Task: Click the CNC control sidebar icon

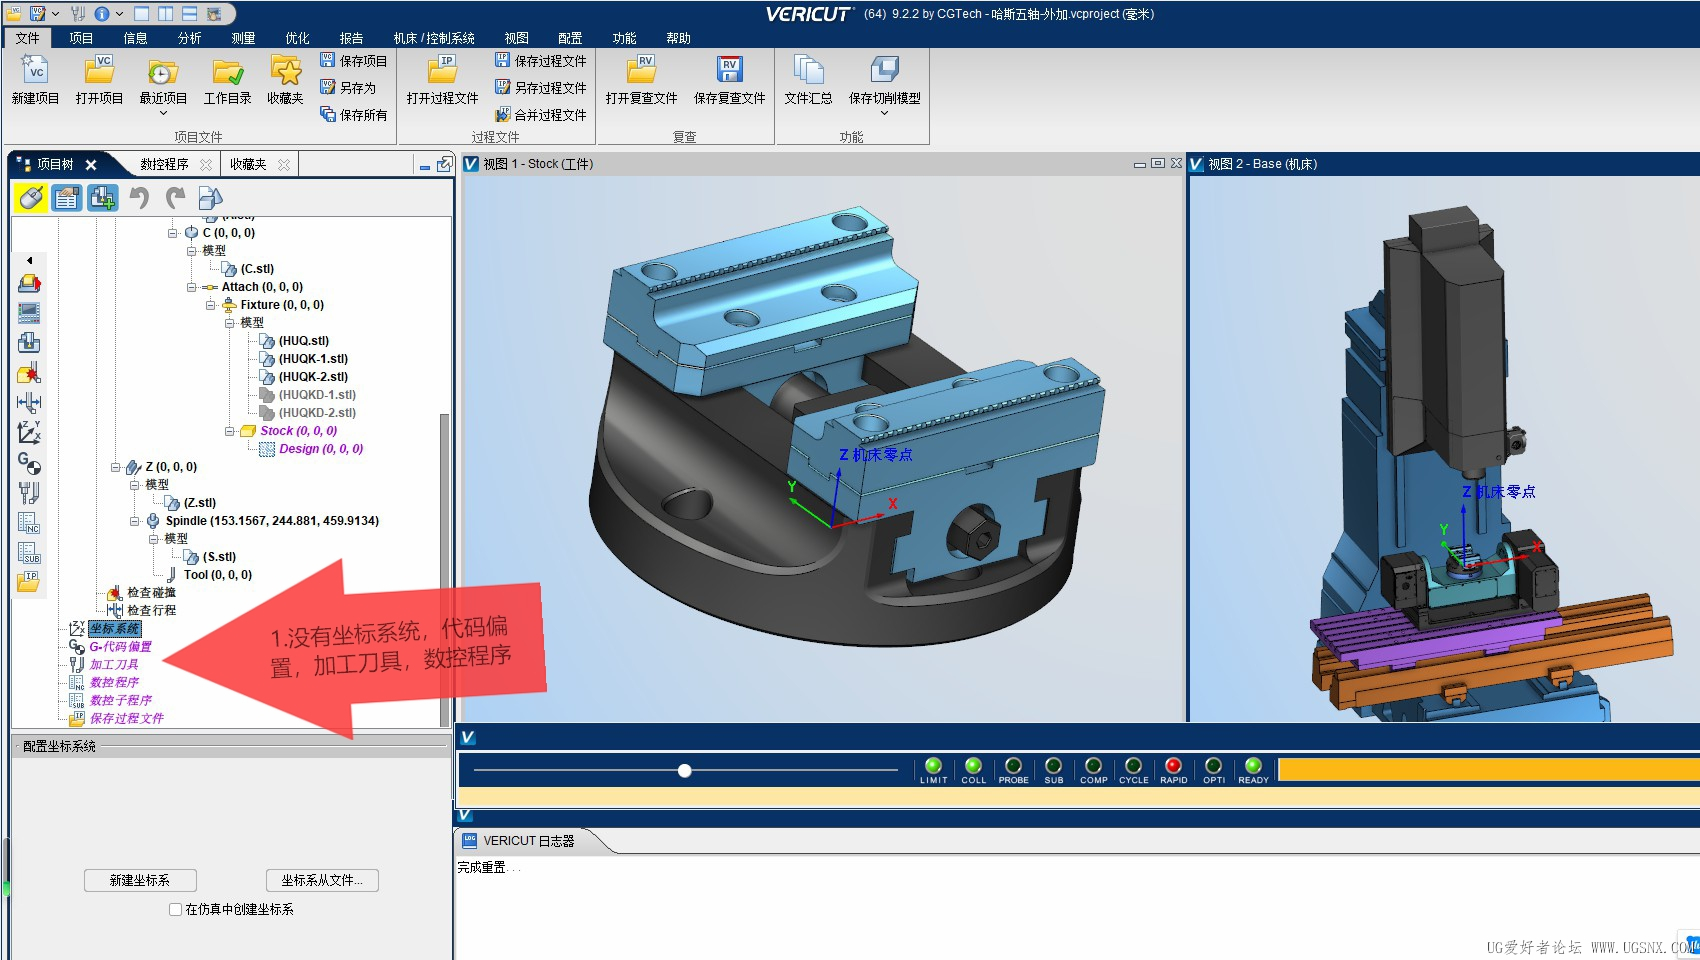Action: click(29, 313)
